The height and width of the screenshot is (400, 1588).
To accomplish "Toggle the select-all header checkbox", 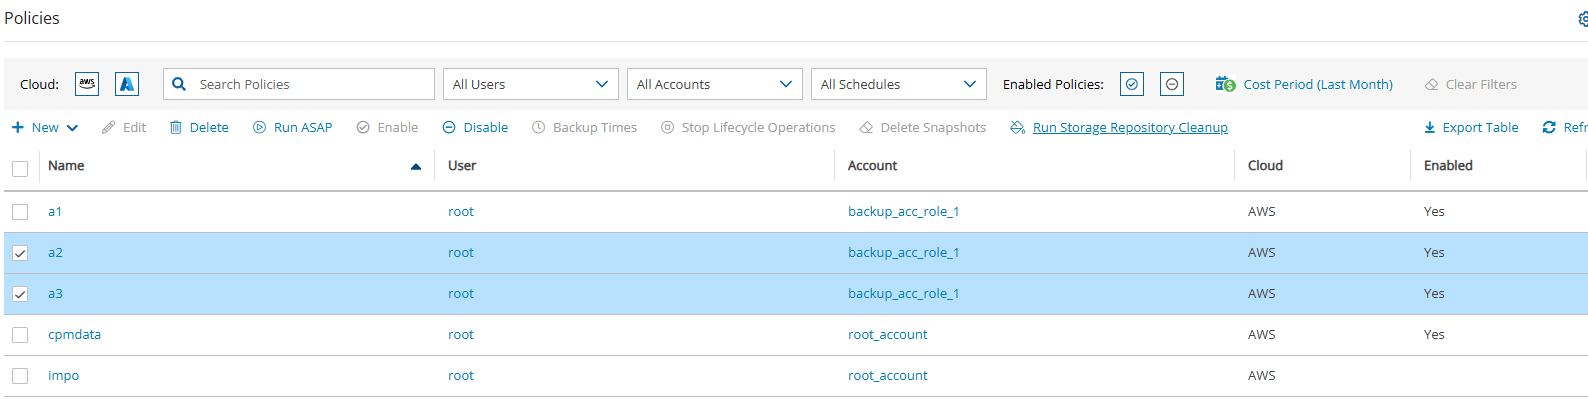I will pyautogui.click(x=20, y=168).
